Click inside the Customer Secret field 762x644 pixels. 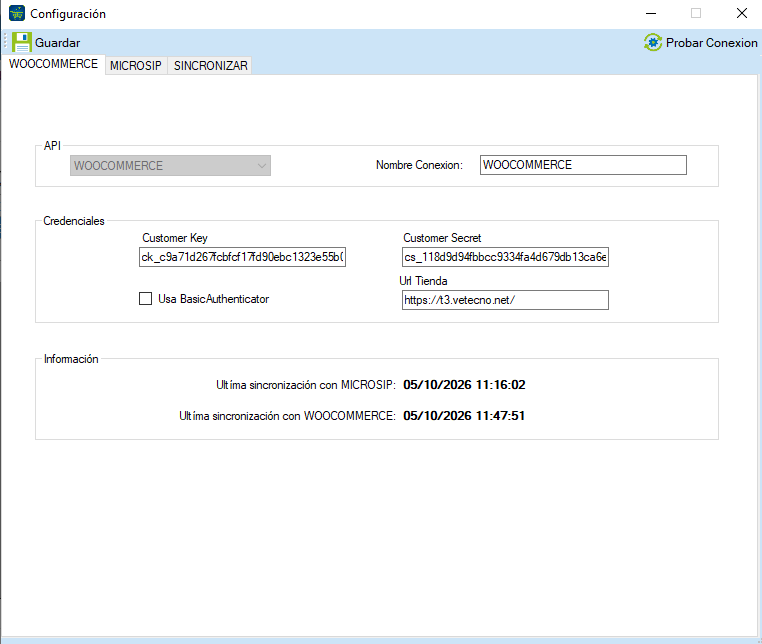[x=505, y=257]
